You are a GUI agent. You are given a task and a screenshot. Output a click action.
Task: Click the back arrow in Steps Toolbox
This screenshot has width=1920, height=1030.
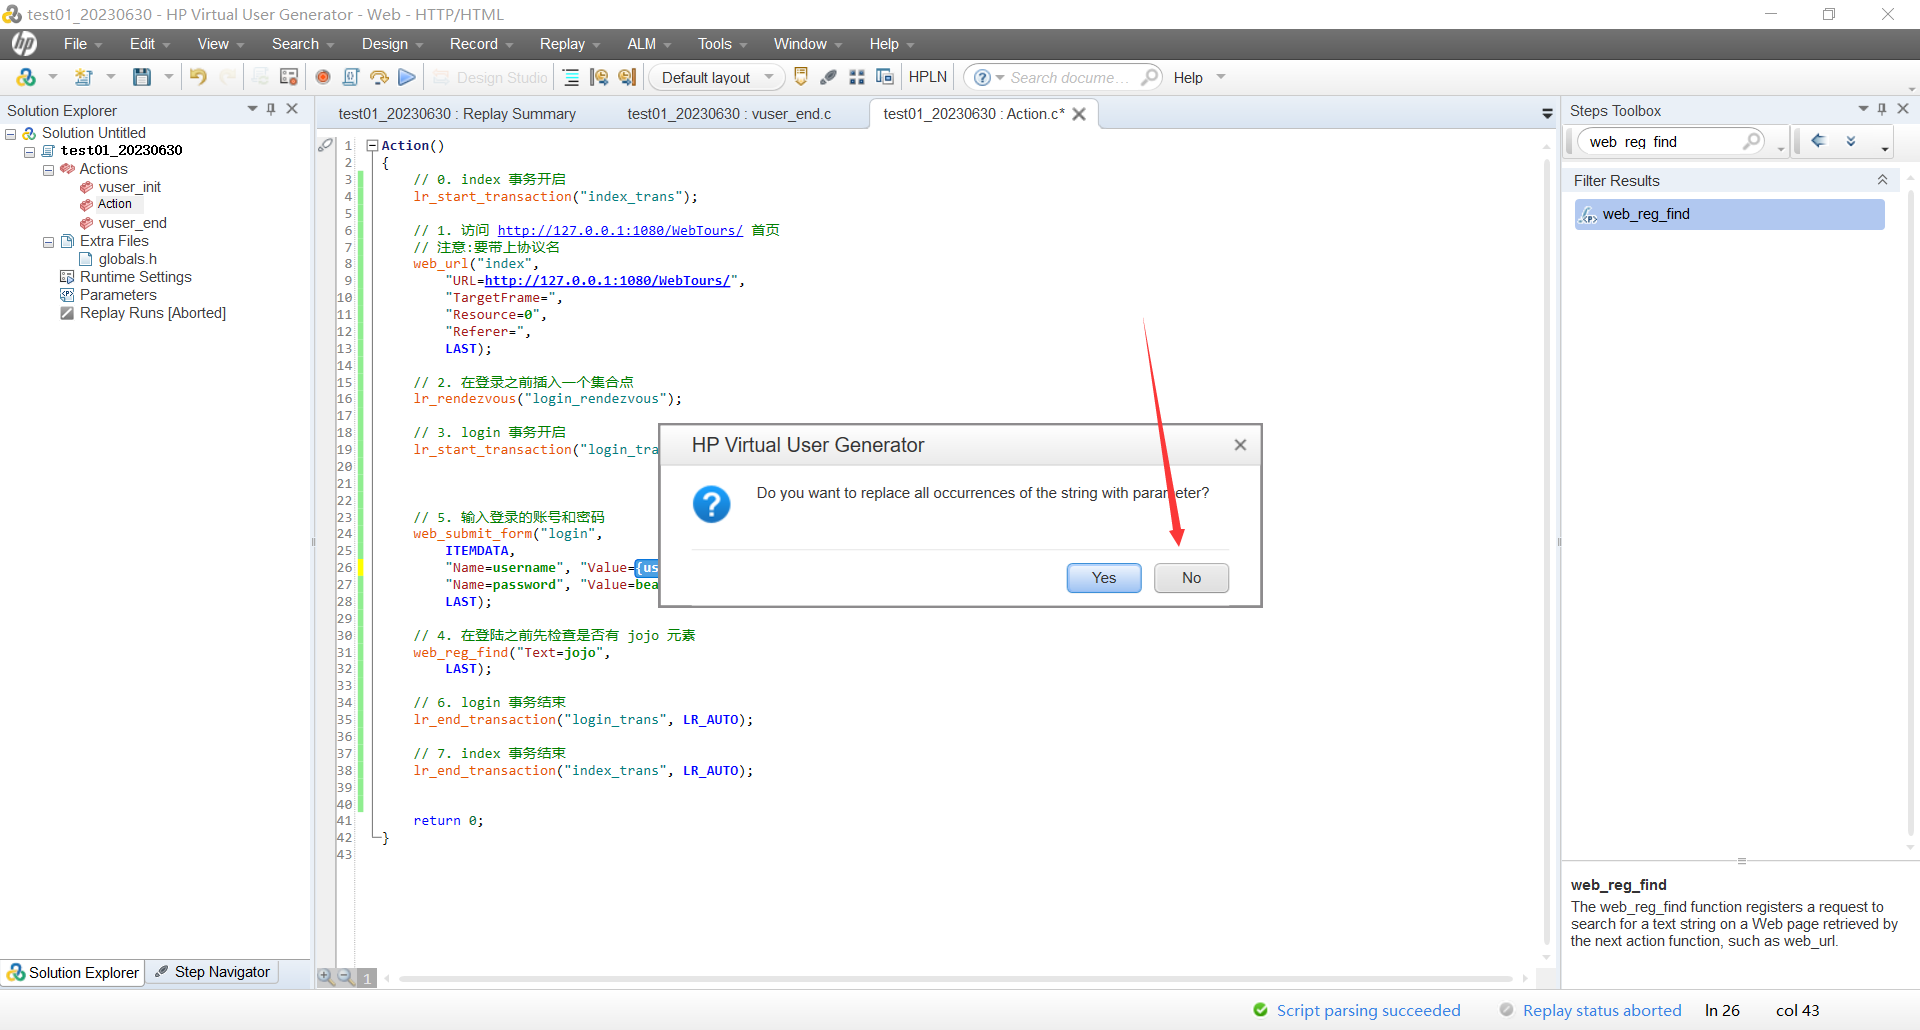pyautogui.click(x=1819, y=141)
